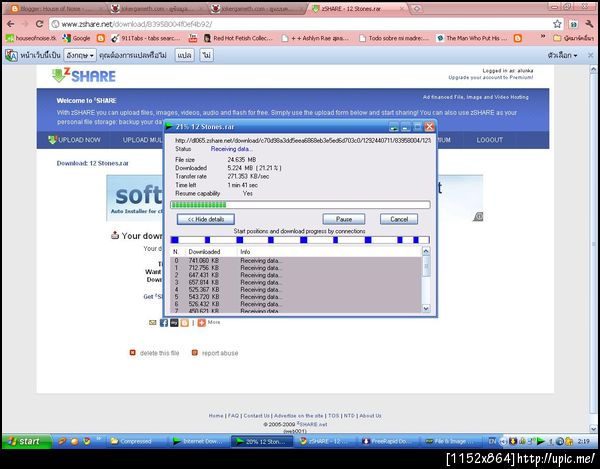Open More sharing options plus icon

(x=202, y=322)
